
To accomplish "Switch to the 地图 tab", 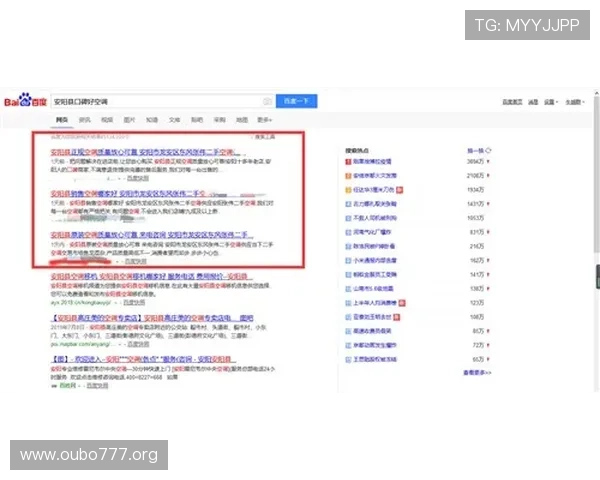I will (x=242, y=120).
